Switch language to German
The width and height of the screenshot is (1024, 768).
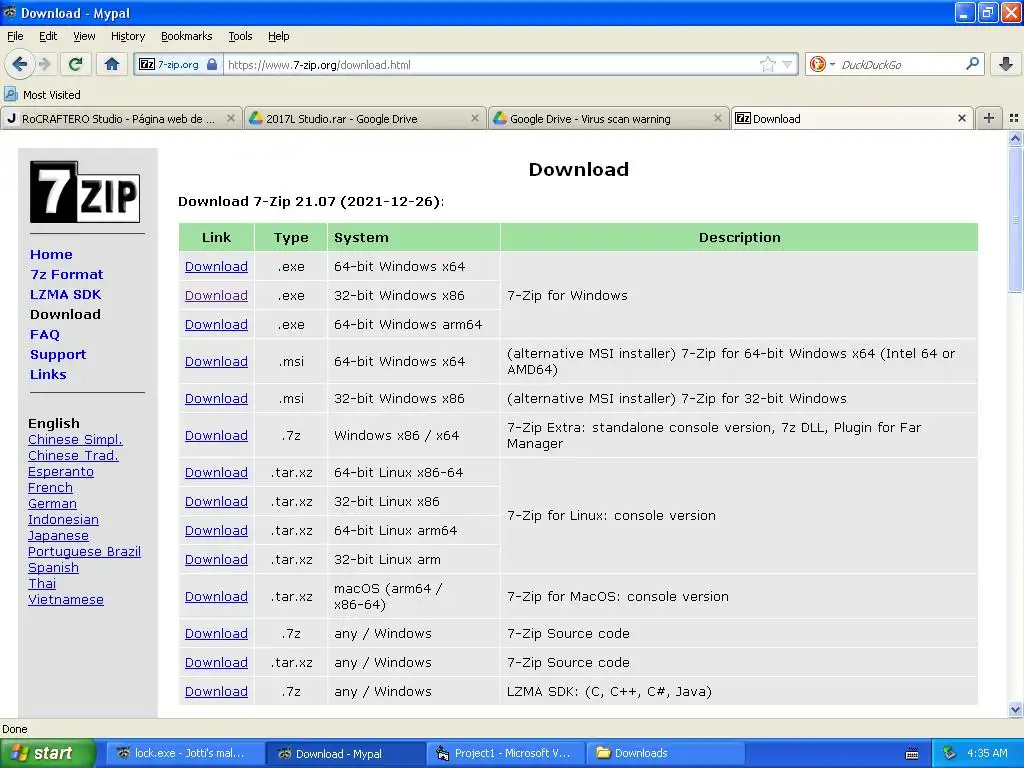pos(52,504)
